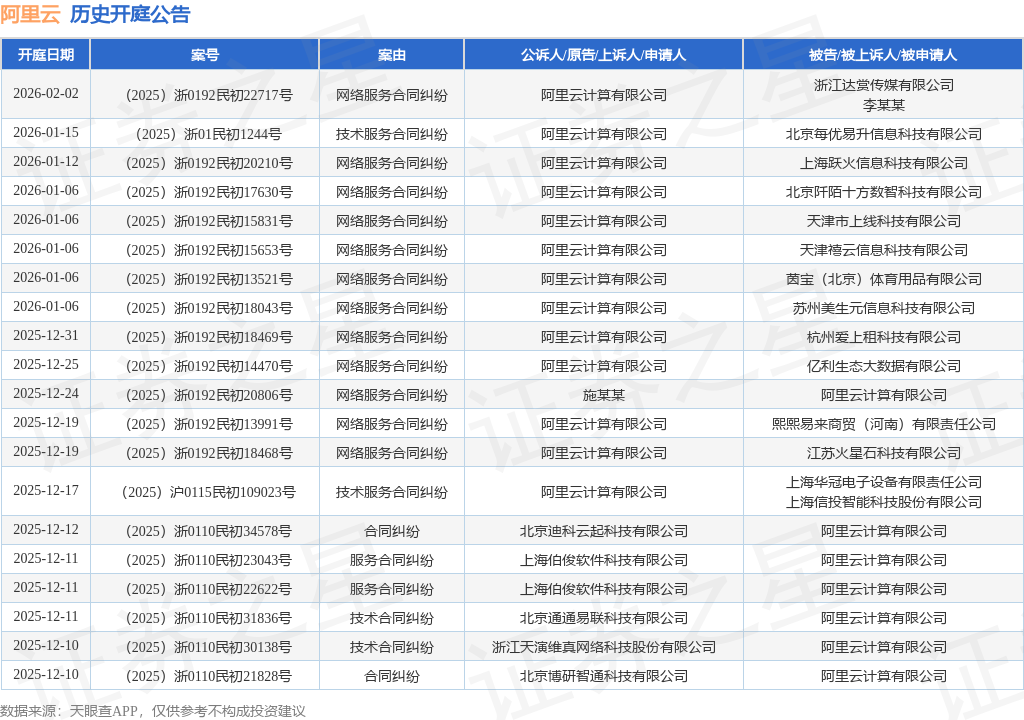Image resolution: width=1024 pixels, height=720 pixels.
Task: Click defendant 天津市上线科技有限公司
Action: coord(884,221)
